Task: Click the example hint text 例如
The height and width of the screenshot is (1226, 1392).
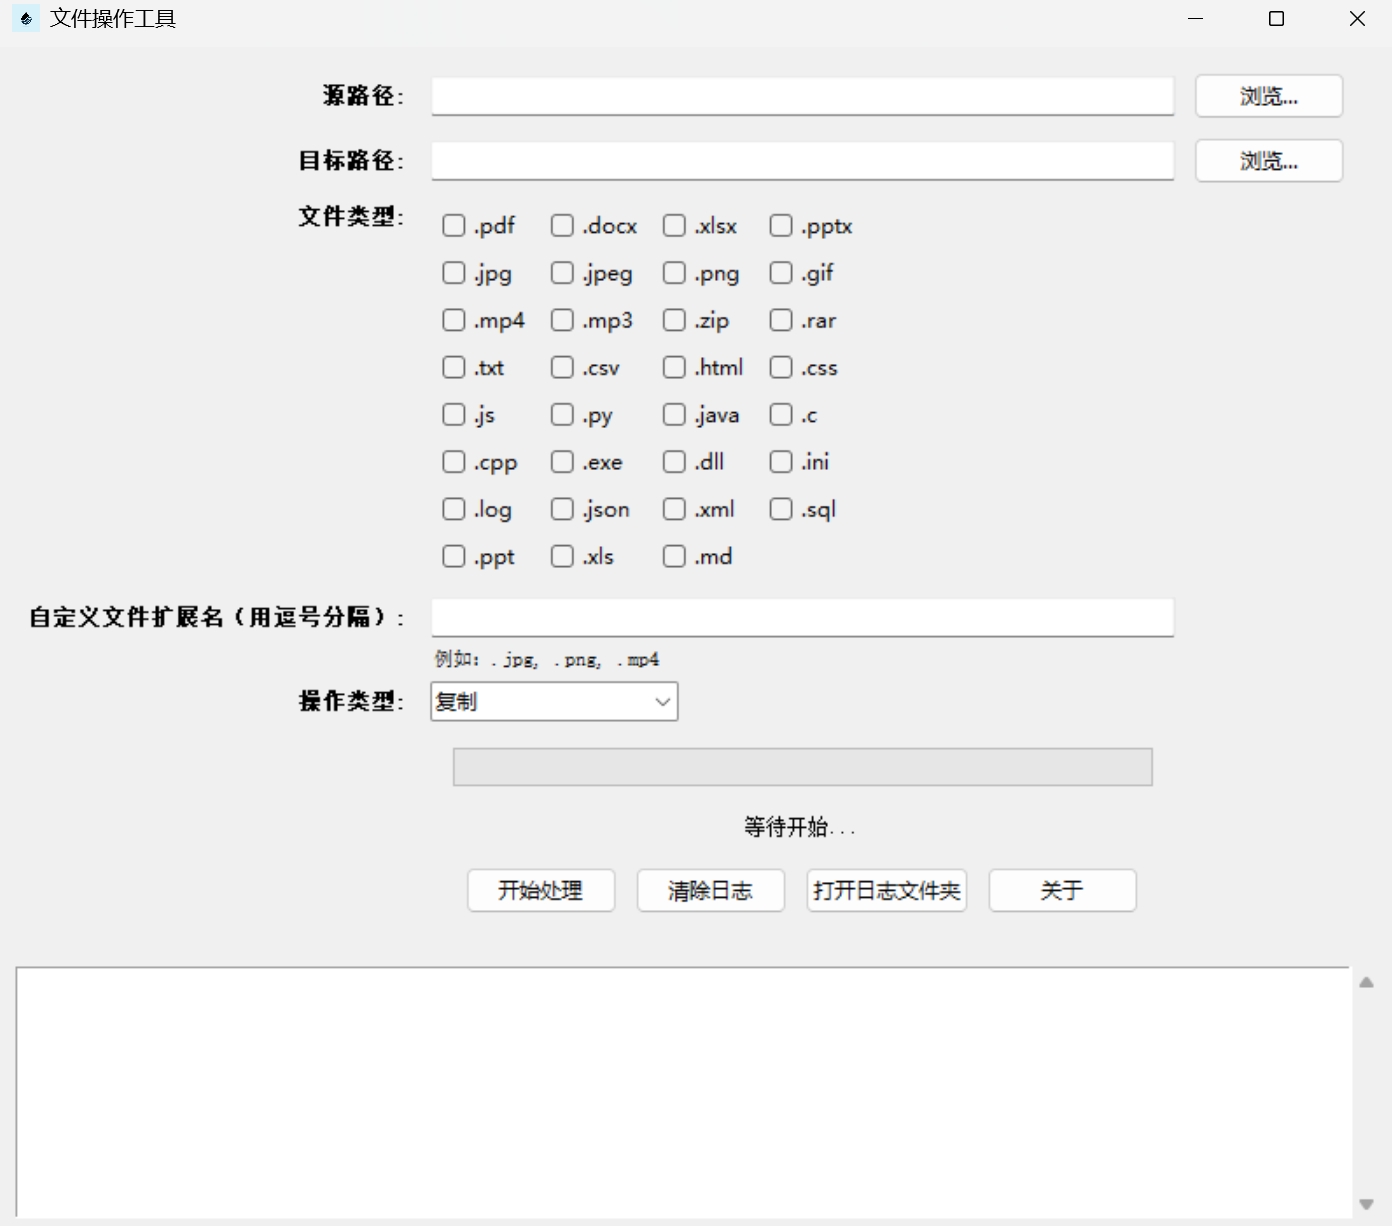Action: [547, 659]
